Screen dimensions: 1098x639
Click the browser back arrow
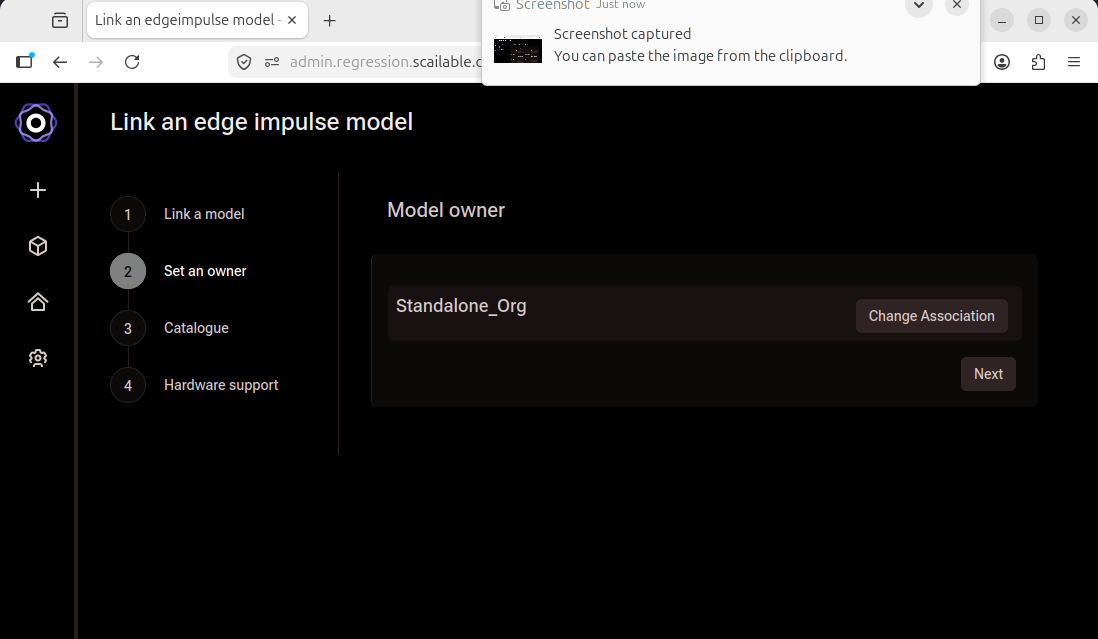coord(60,62)
